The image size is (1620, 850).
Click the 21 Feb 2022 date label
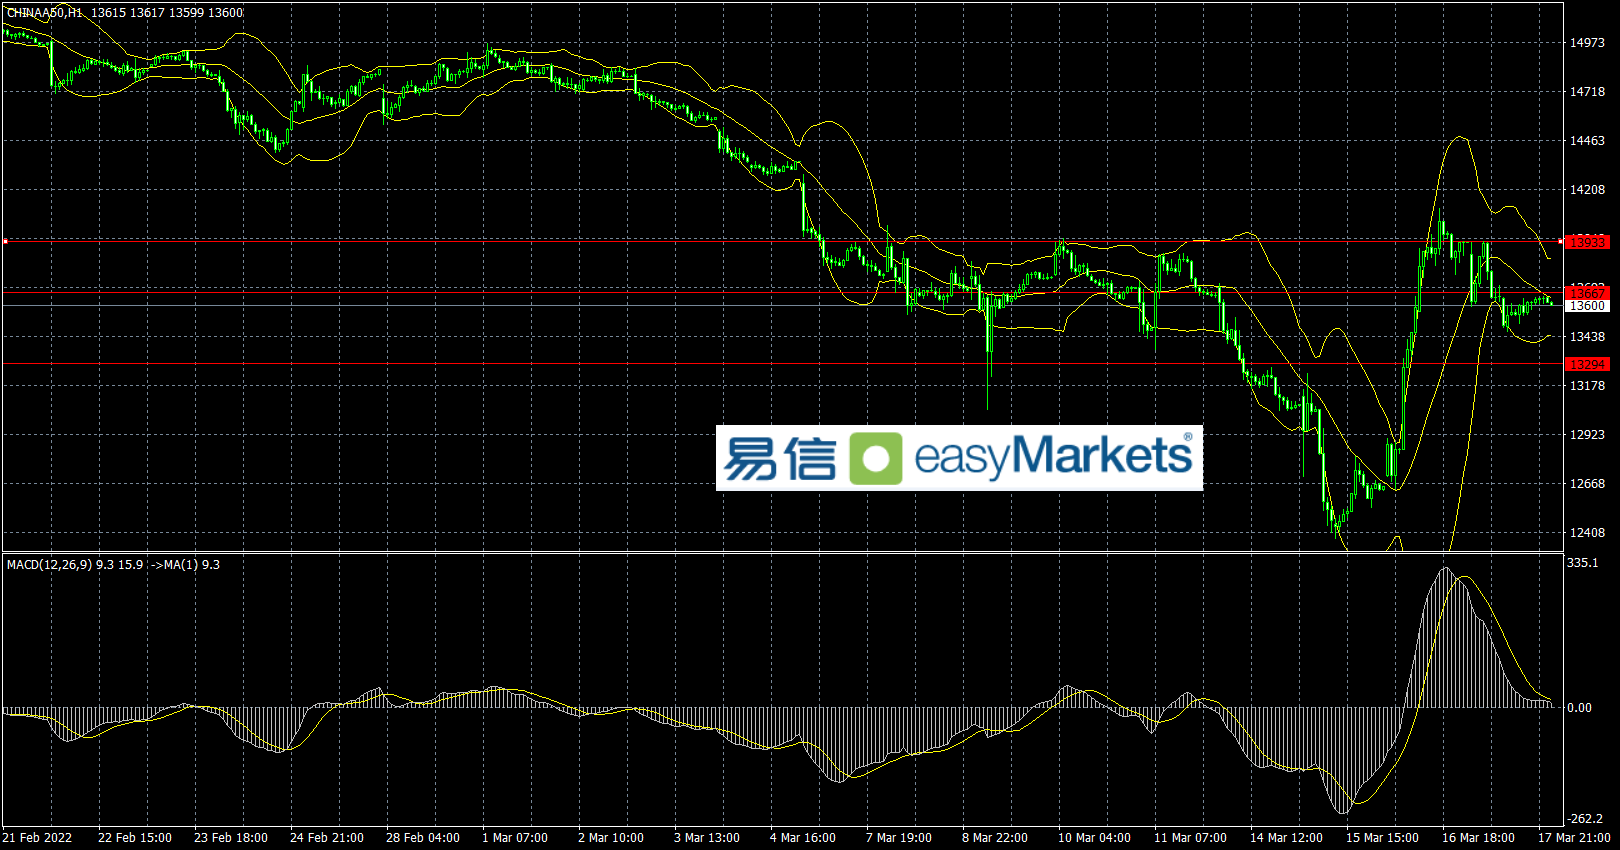click(x=37, y=838)
